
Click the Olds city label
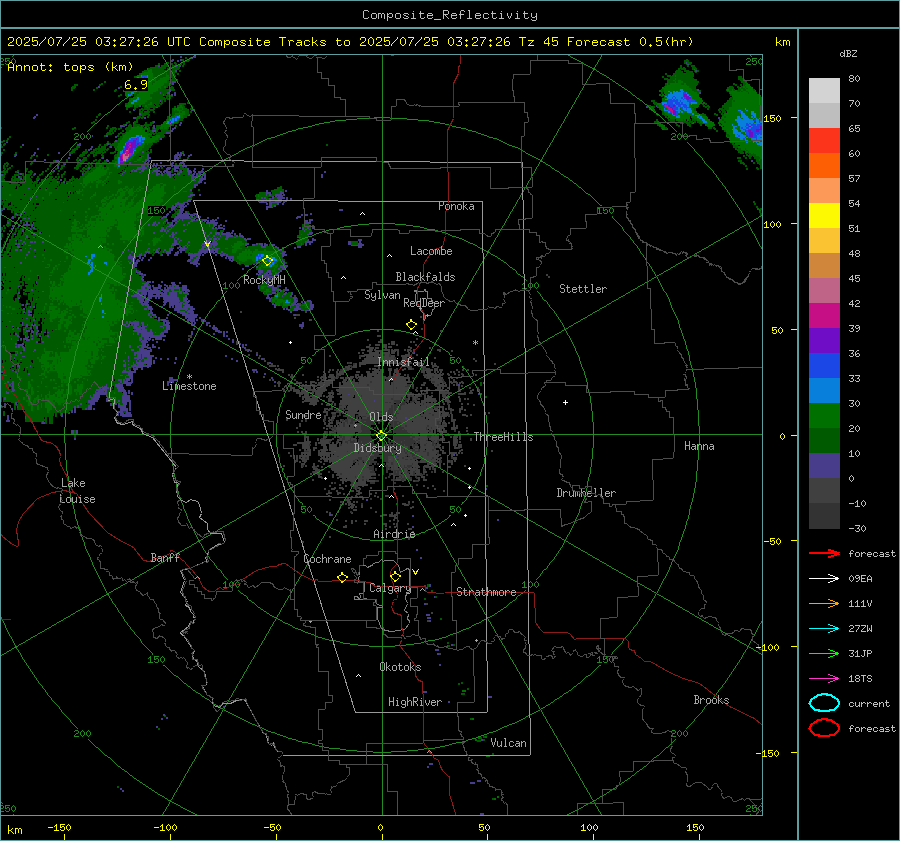coord(381,417)
